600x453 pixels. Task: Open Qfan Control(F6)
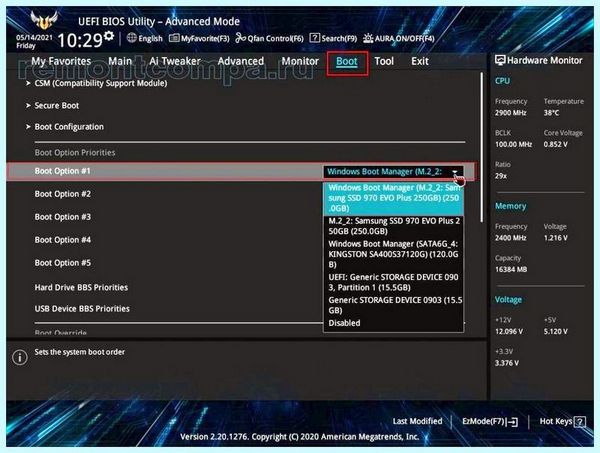click(269, 38)
